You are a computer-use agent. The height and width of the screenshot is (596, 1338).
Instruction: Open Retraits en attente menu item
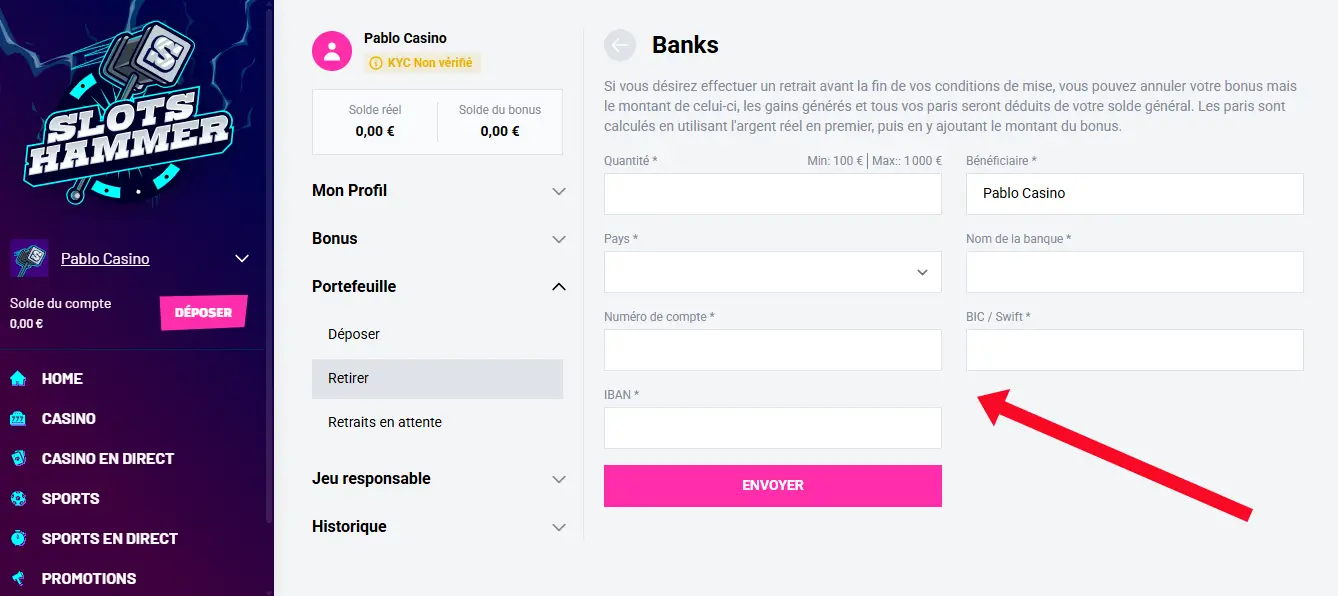tap(385, 422)
